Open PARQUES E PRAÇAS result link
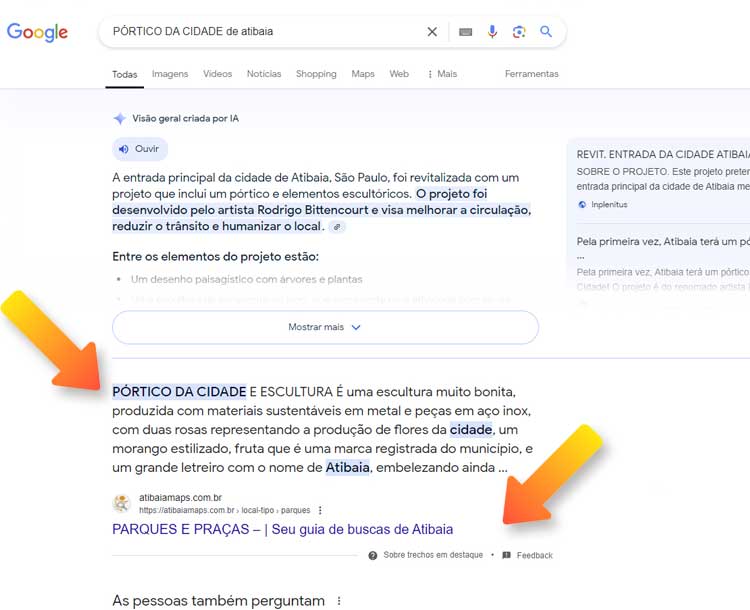 282,529
